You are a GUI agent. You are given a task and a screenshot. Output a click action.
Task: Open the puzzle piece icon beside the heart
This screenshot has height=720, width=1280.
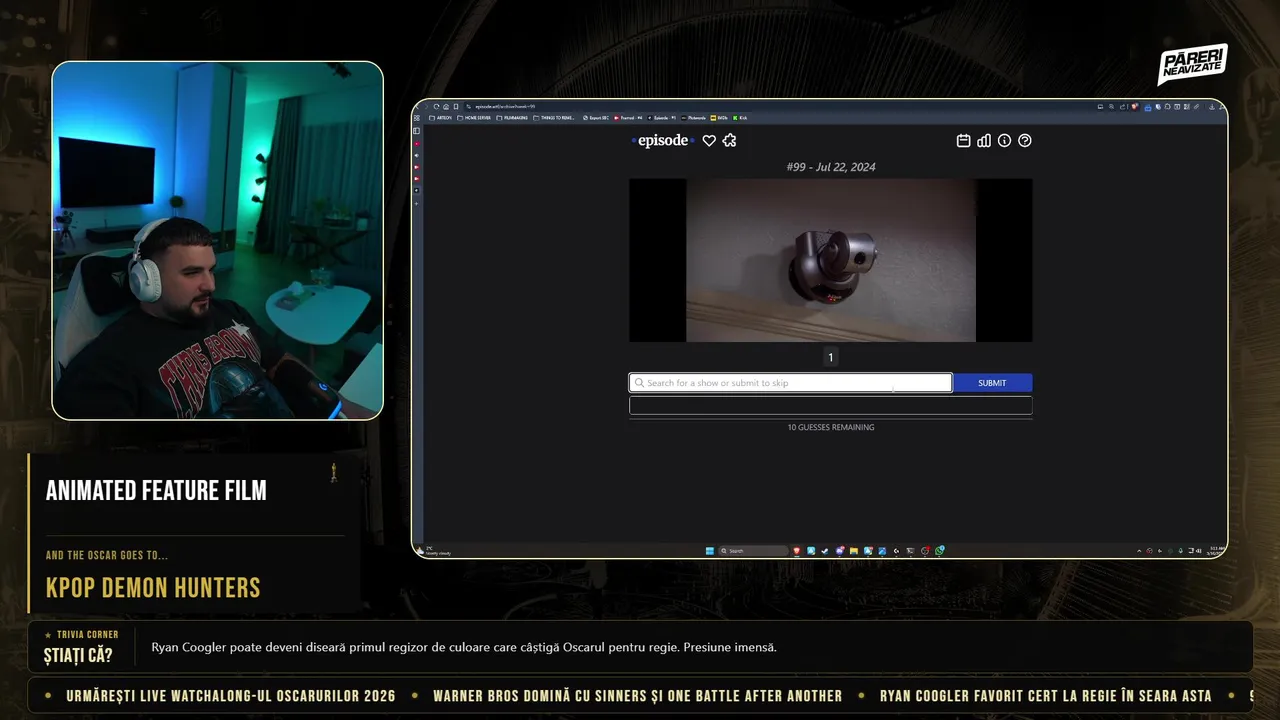(729, 141)
